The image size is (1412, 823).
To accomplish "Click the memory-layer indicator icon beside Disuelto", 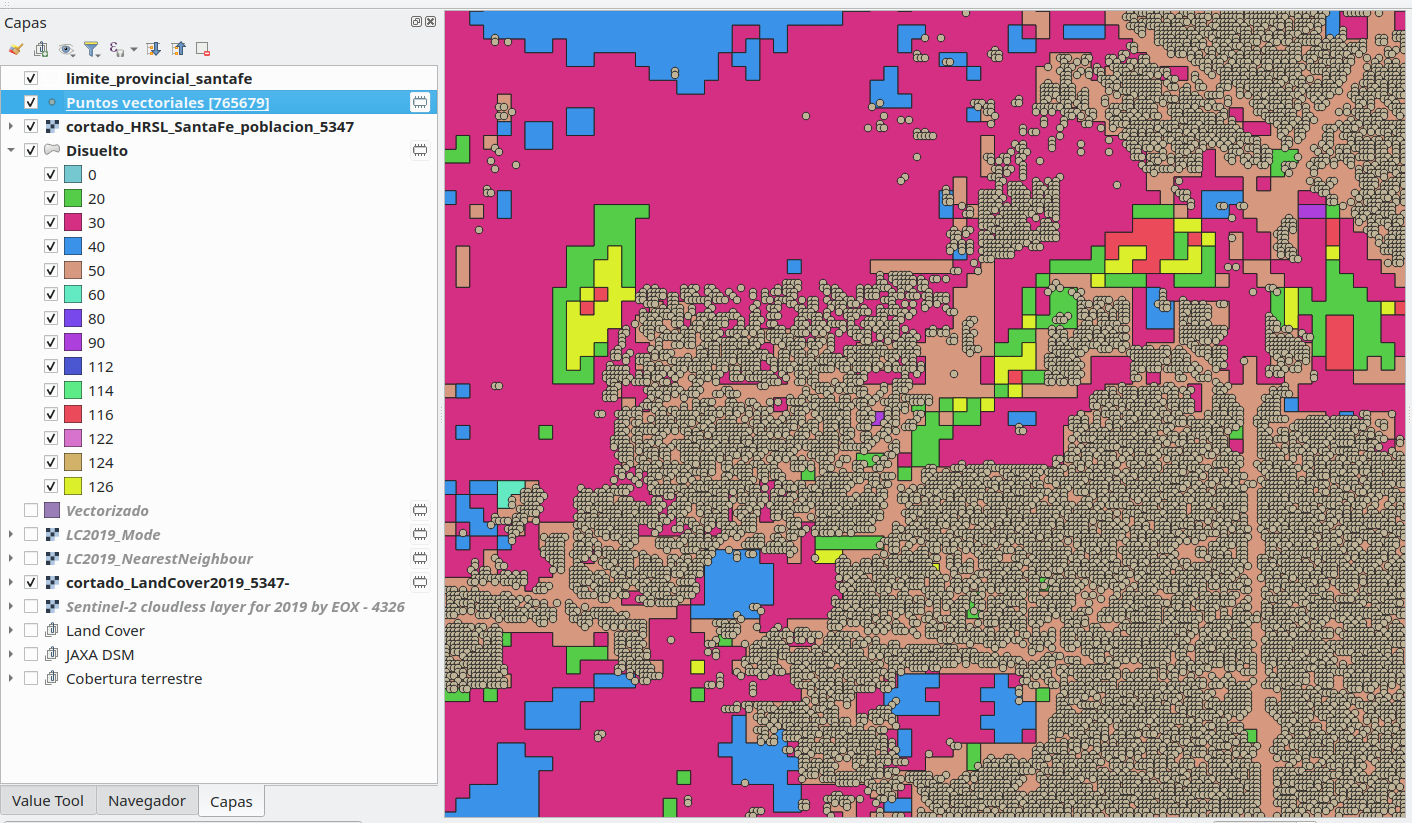I will (420, 150).
